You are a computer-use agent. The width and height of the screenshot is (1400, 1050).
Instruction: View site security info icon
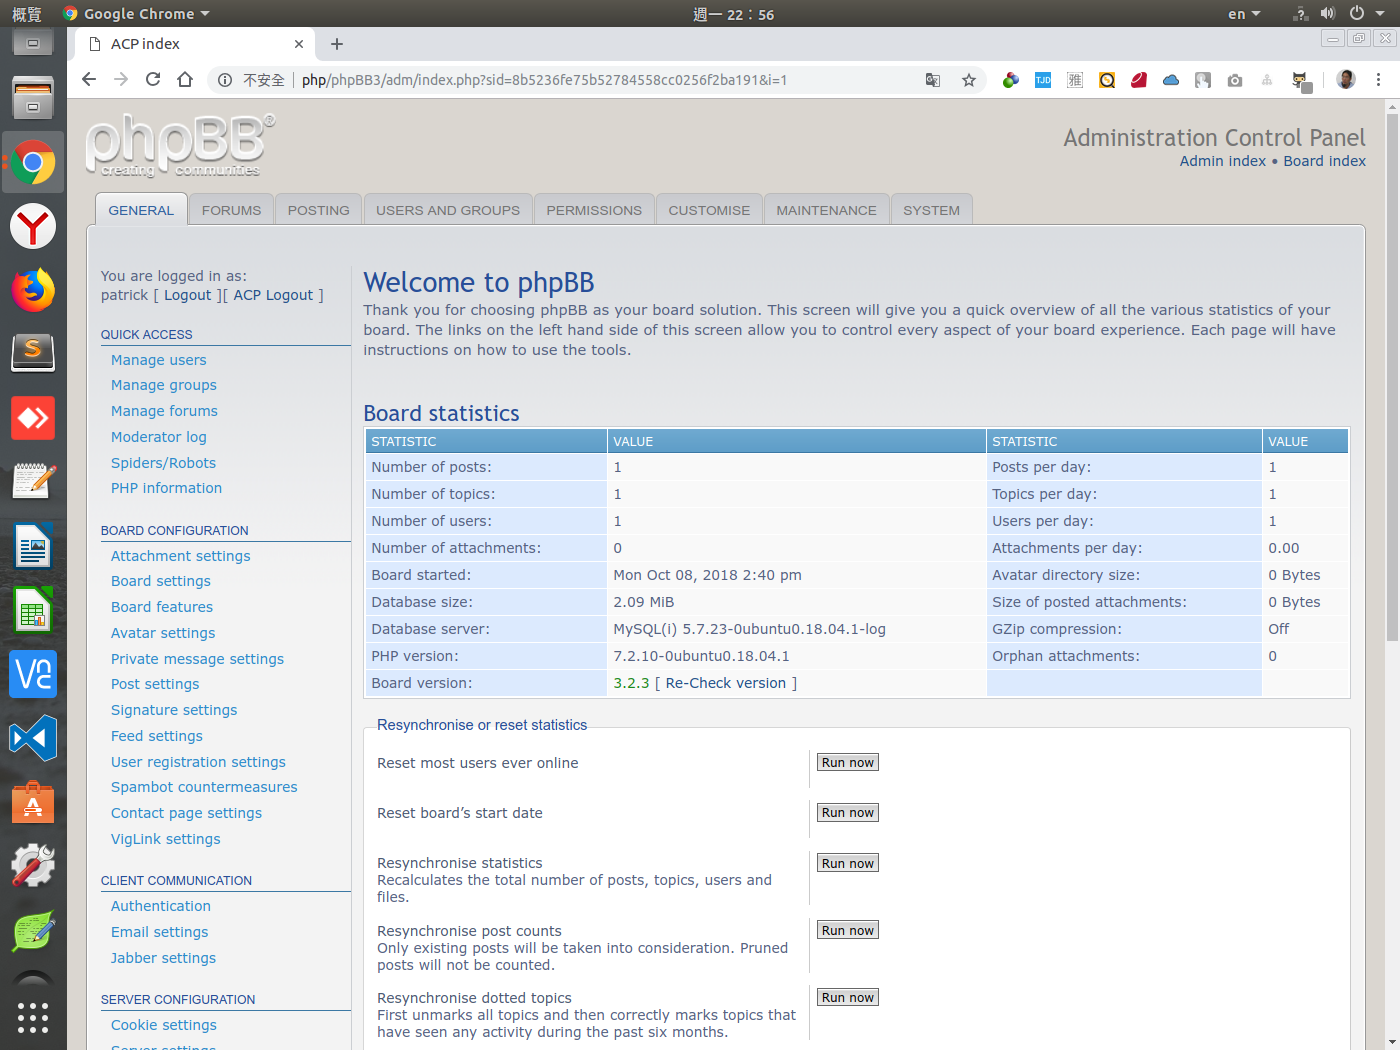225,80
